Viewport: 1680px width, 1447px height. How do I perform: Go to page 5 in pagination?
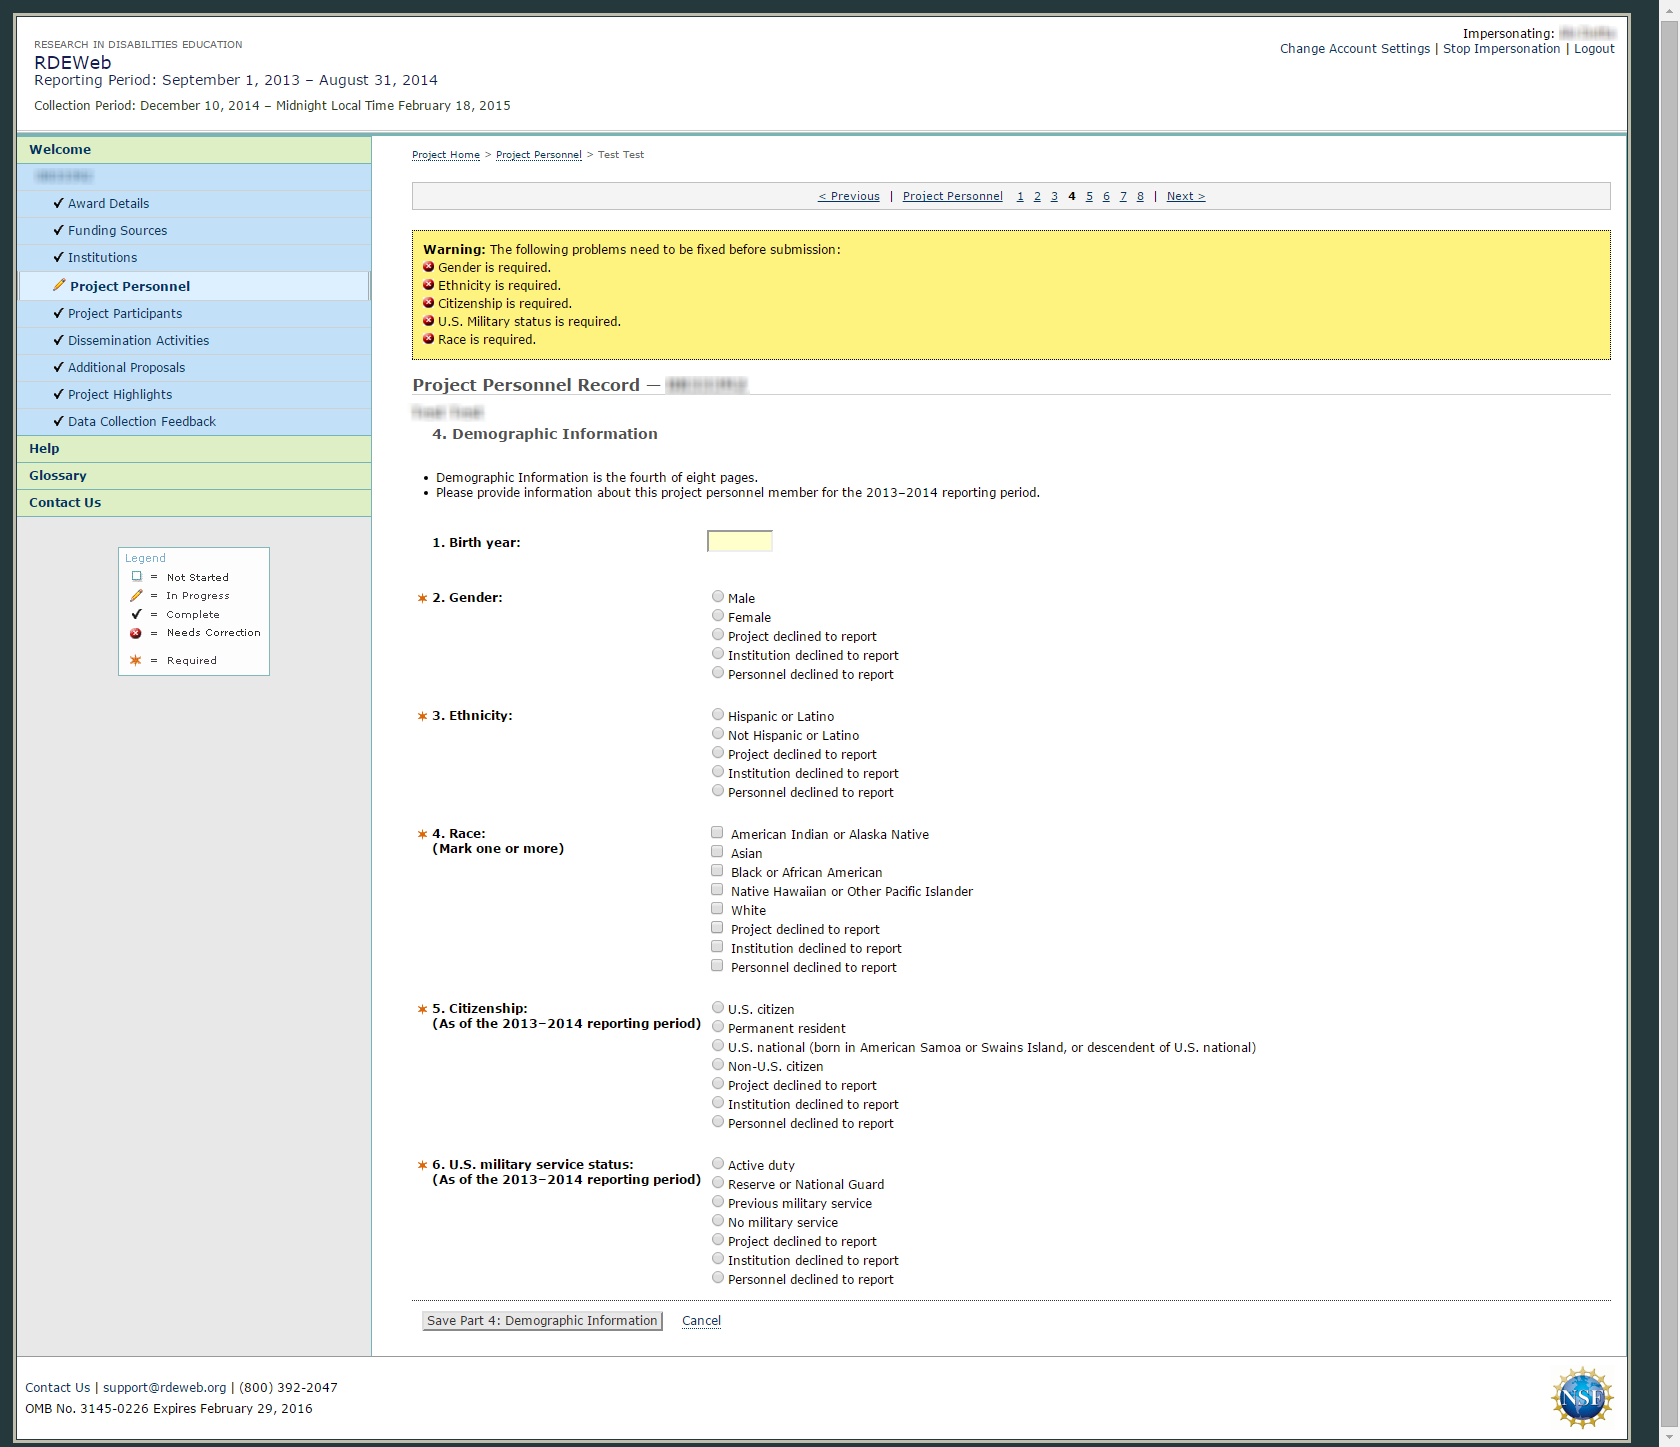point(1089,196)
